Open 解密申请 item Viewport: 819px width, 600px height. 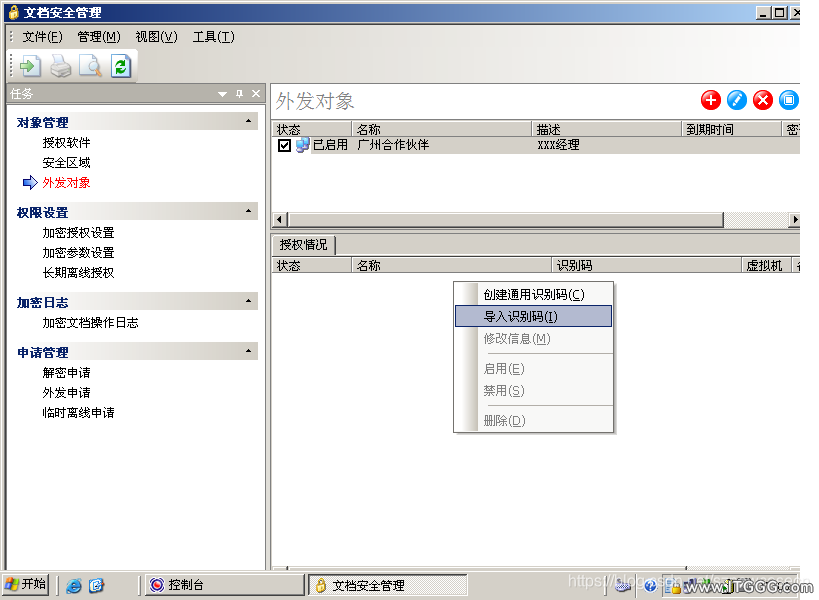click(66, 372)
